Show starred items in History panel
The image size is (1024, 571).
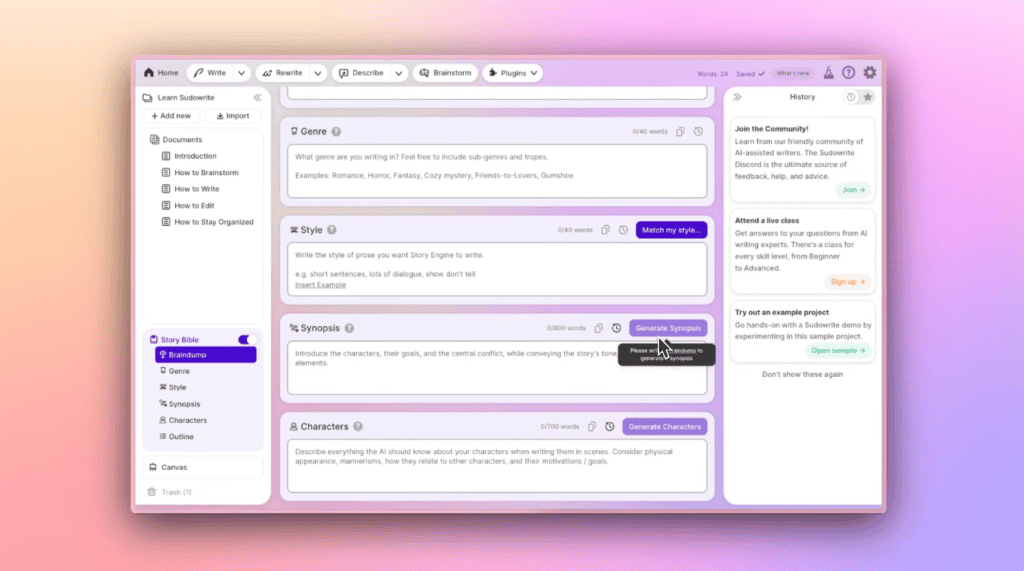point(868,97)
